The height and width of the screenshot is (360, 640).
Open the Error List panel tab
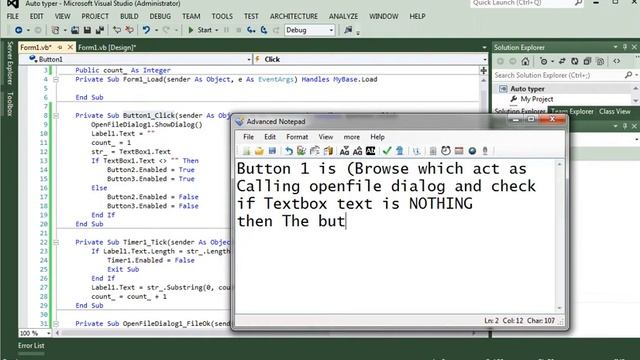(31, 346)
